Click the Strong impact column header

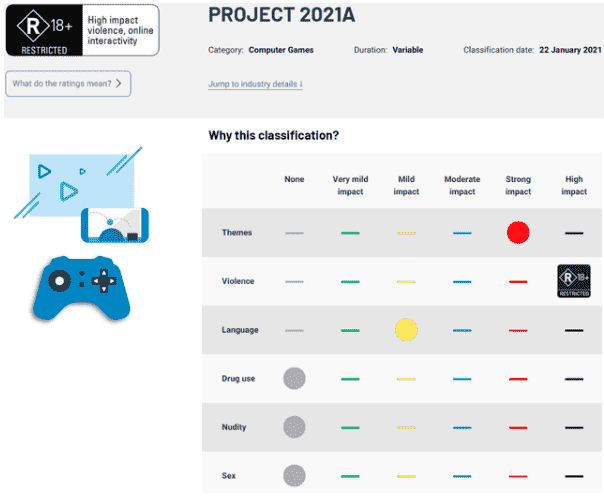pyautogui.click(x=518, y=185)
